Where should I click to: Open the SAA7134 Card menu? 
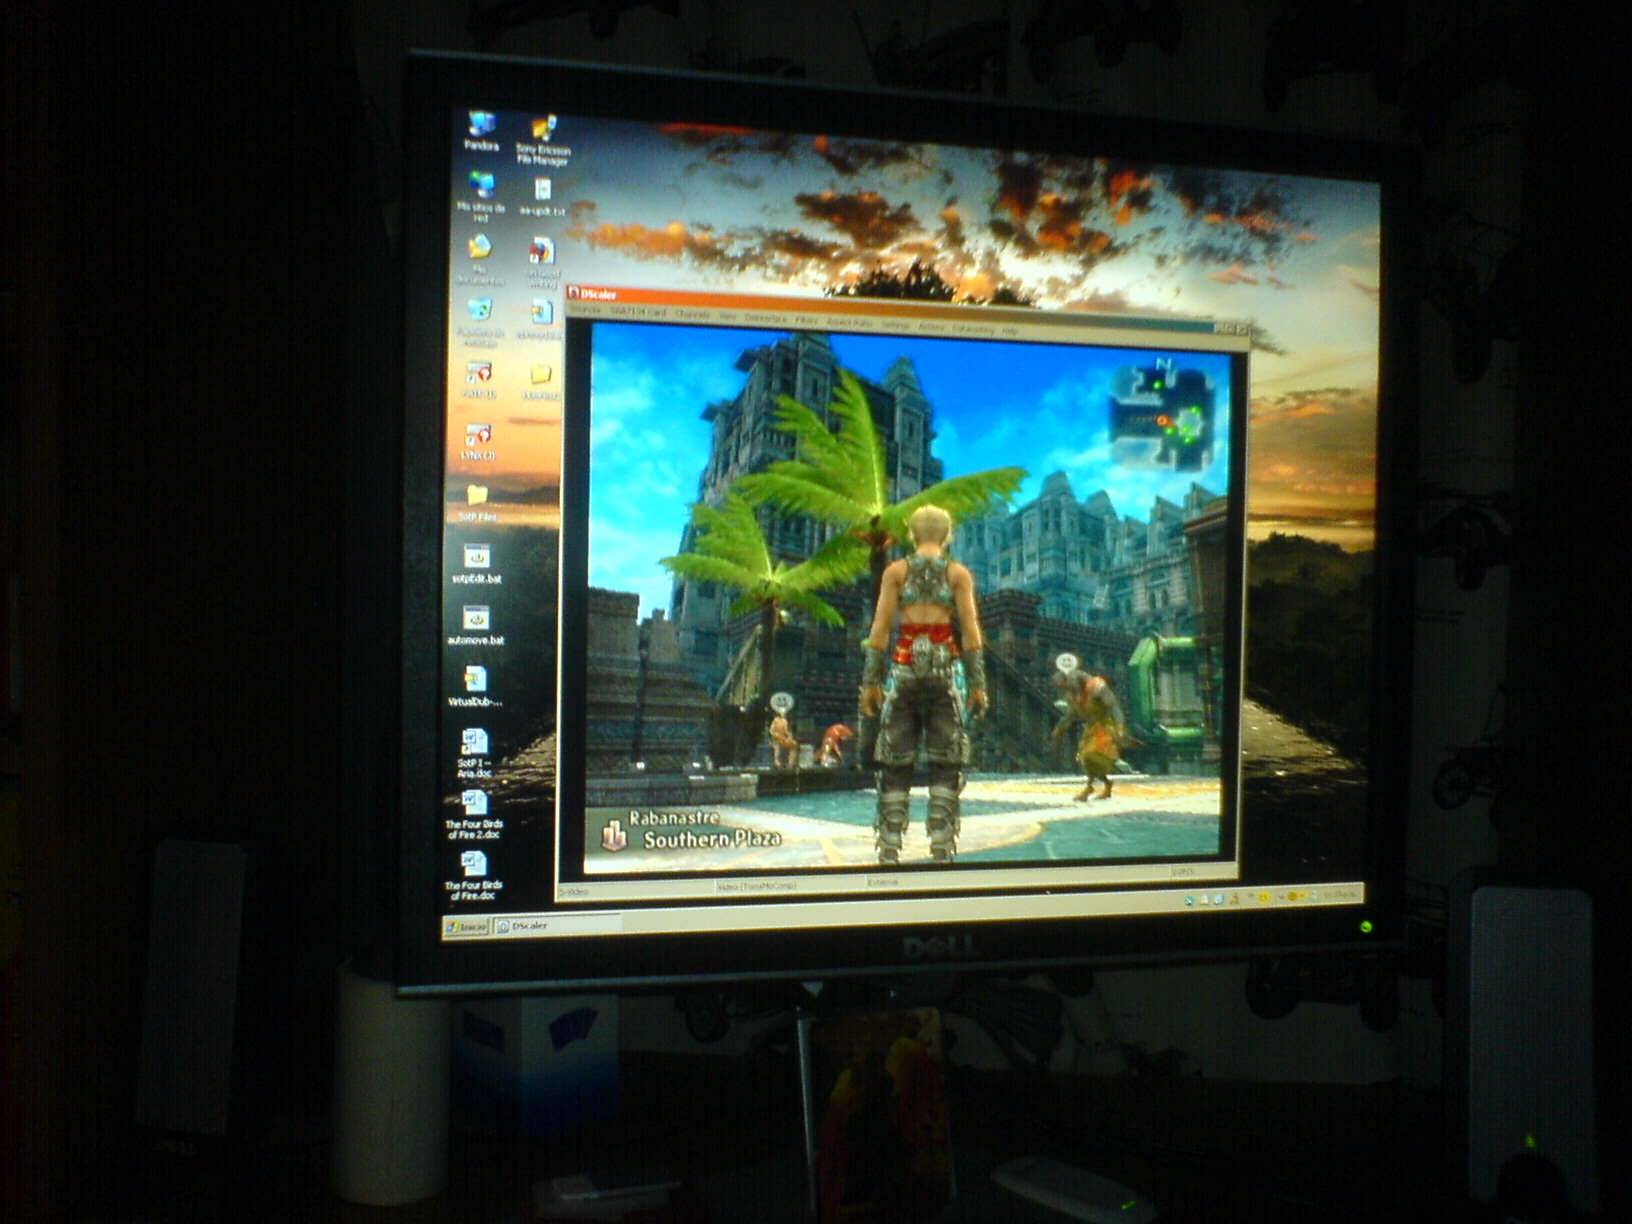tap(638, 313)
